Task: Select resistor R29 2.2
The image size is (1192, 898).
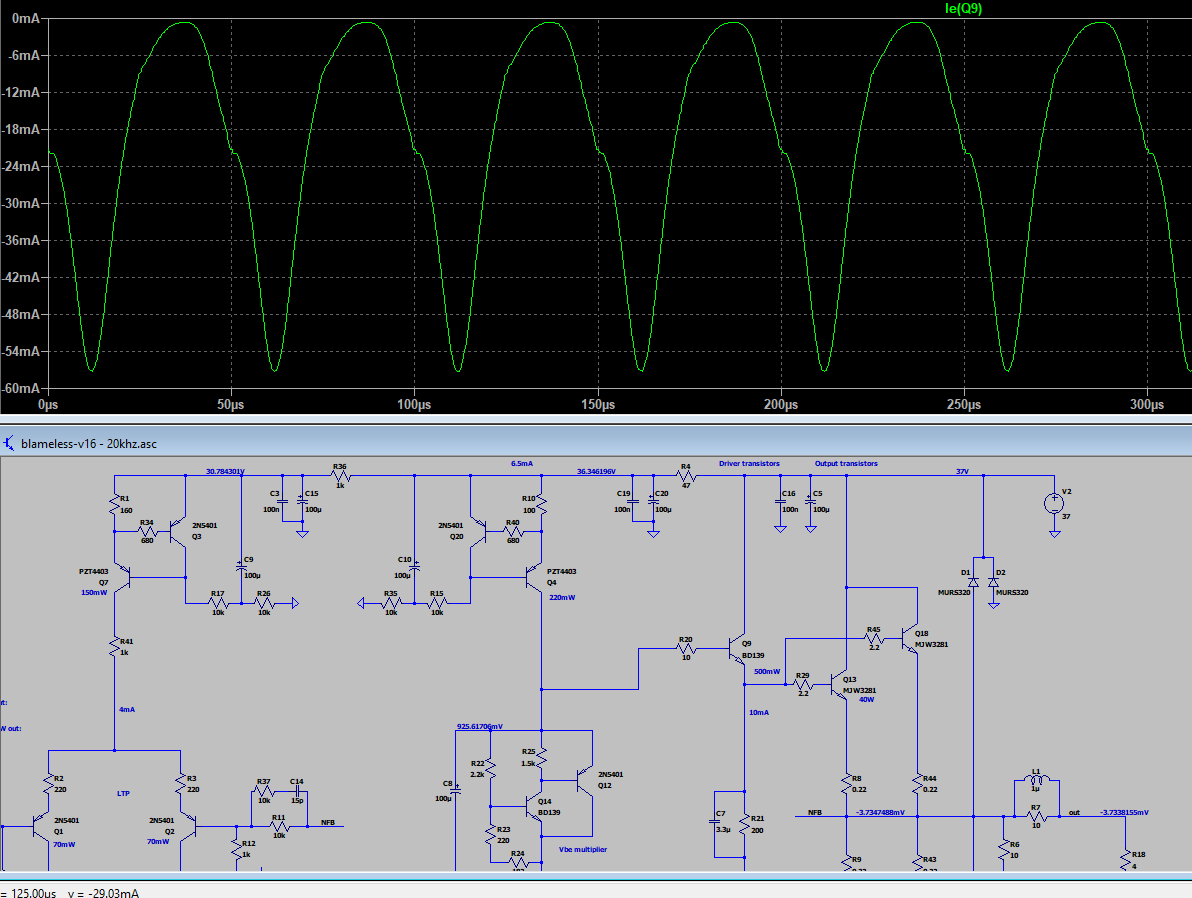Action: coord(803,684)
